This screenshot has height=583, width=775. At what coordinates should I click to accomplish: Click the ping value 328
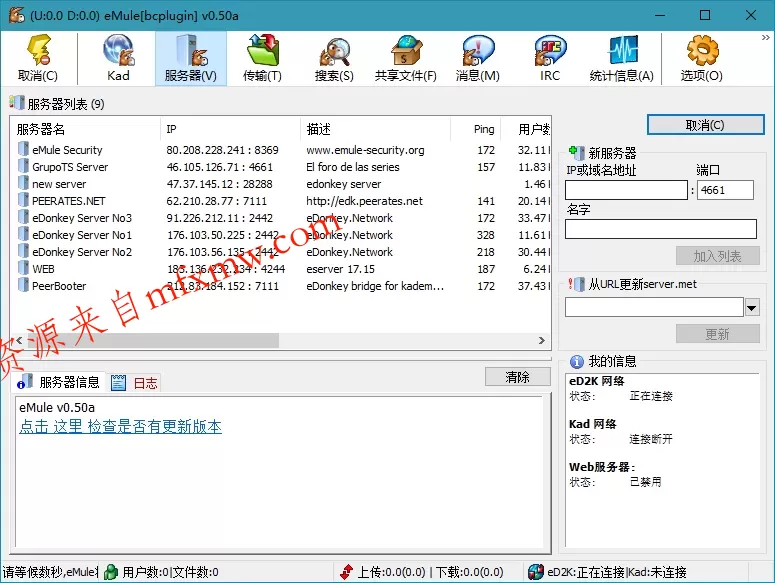click(x=485, y=235)
